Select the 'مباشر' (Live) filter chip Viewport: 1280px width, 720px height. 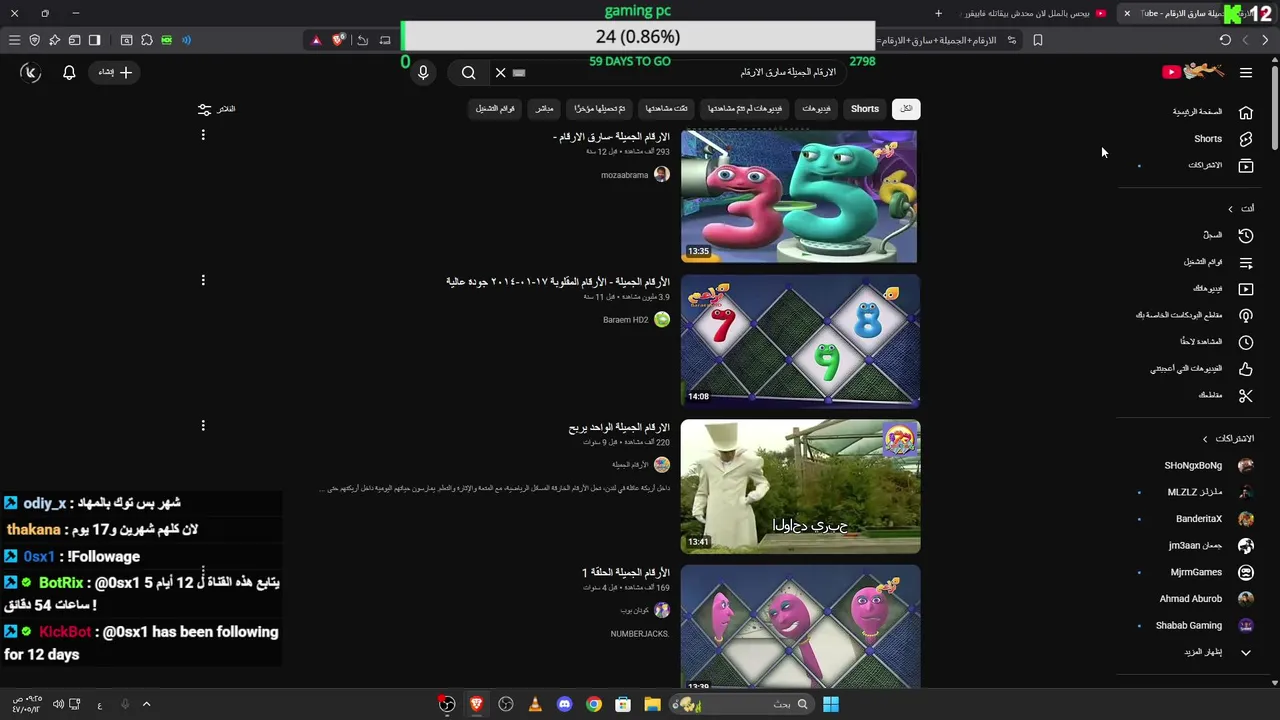[544, 109]
